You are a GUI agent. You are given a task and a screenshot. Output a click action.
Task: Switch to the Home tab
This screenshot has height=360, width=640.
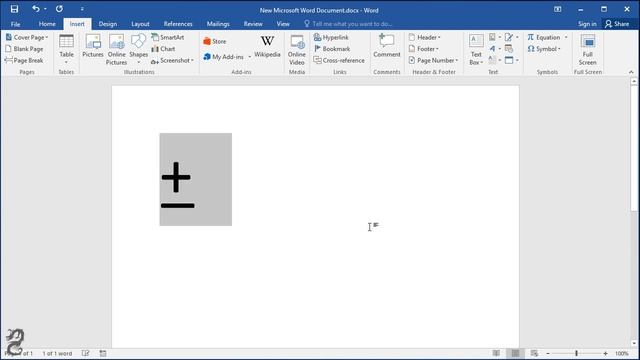[x=47, y=24]
